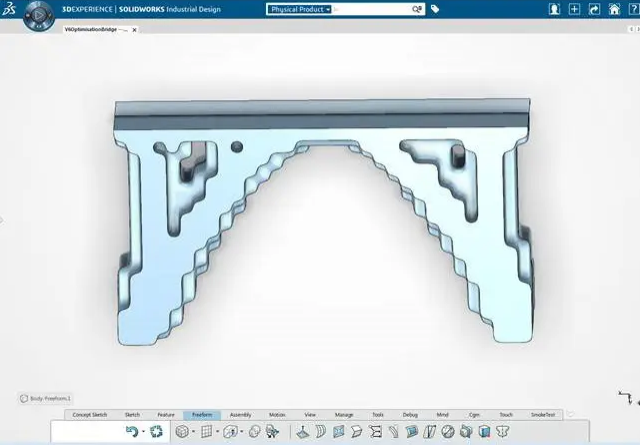This screenshot has height=445, width=641.
Task: Click the grid plane icon in toolbar
Action: click(207, 431)
